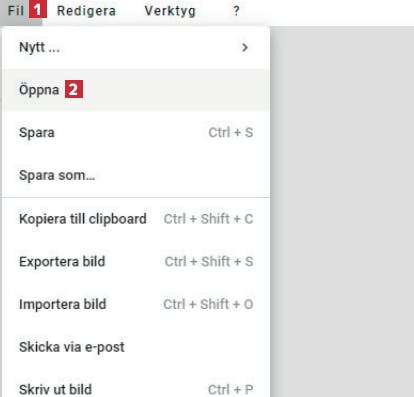Click the gray canvas area beside menu
The width and height of the screenshot is (414, 397).
point(343,211)
